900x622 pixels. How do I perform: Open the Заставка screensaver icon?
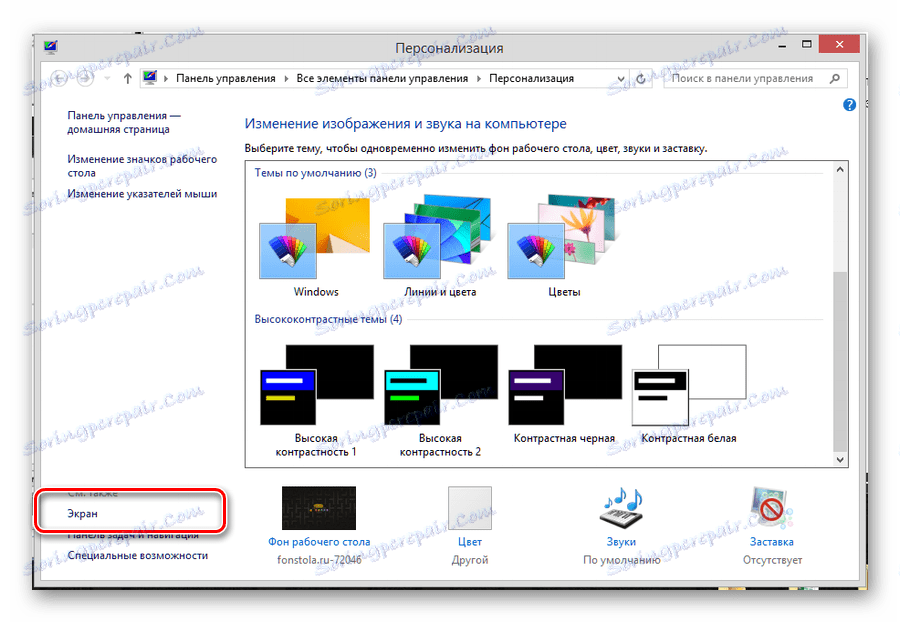771,508
